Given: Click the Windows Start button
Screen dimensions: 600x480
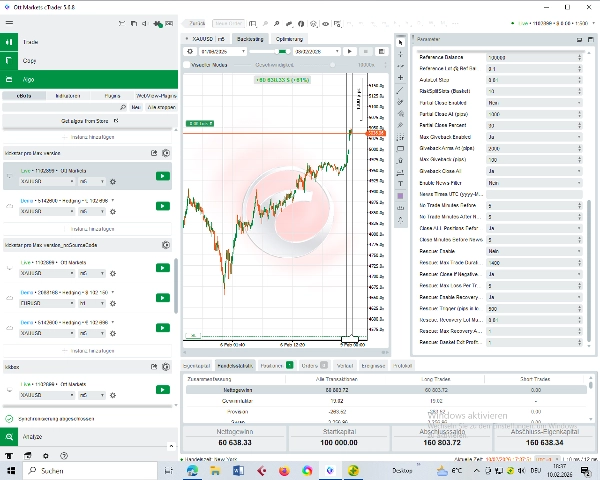Looking at the screenshot, I should (11, 470).
